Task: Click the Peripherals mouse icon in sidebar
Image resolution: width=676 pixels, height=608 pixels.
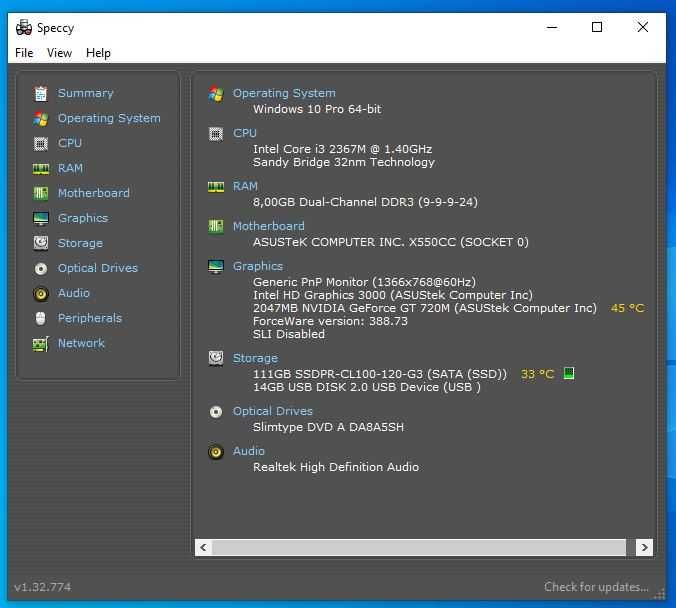Action: (x=41, y=319)
